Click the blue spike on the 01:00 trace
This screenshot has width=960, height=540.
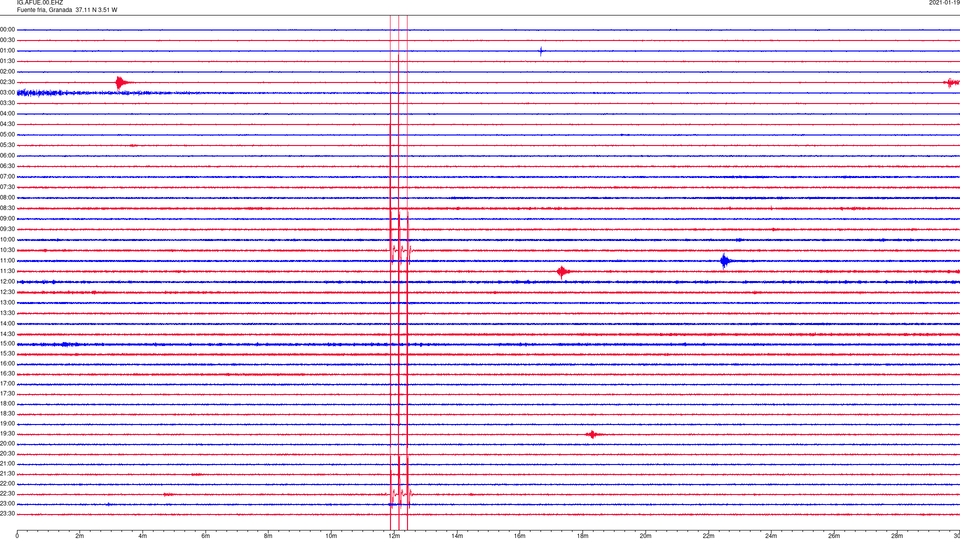click(541, 51)
